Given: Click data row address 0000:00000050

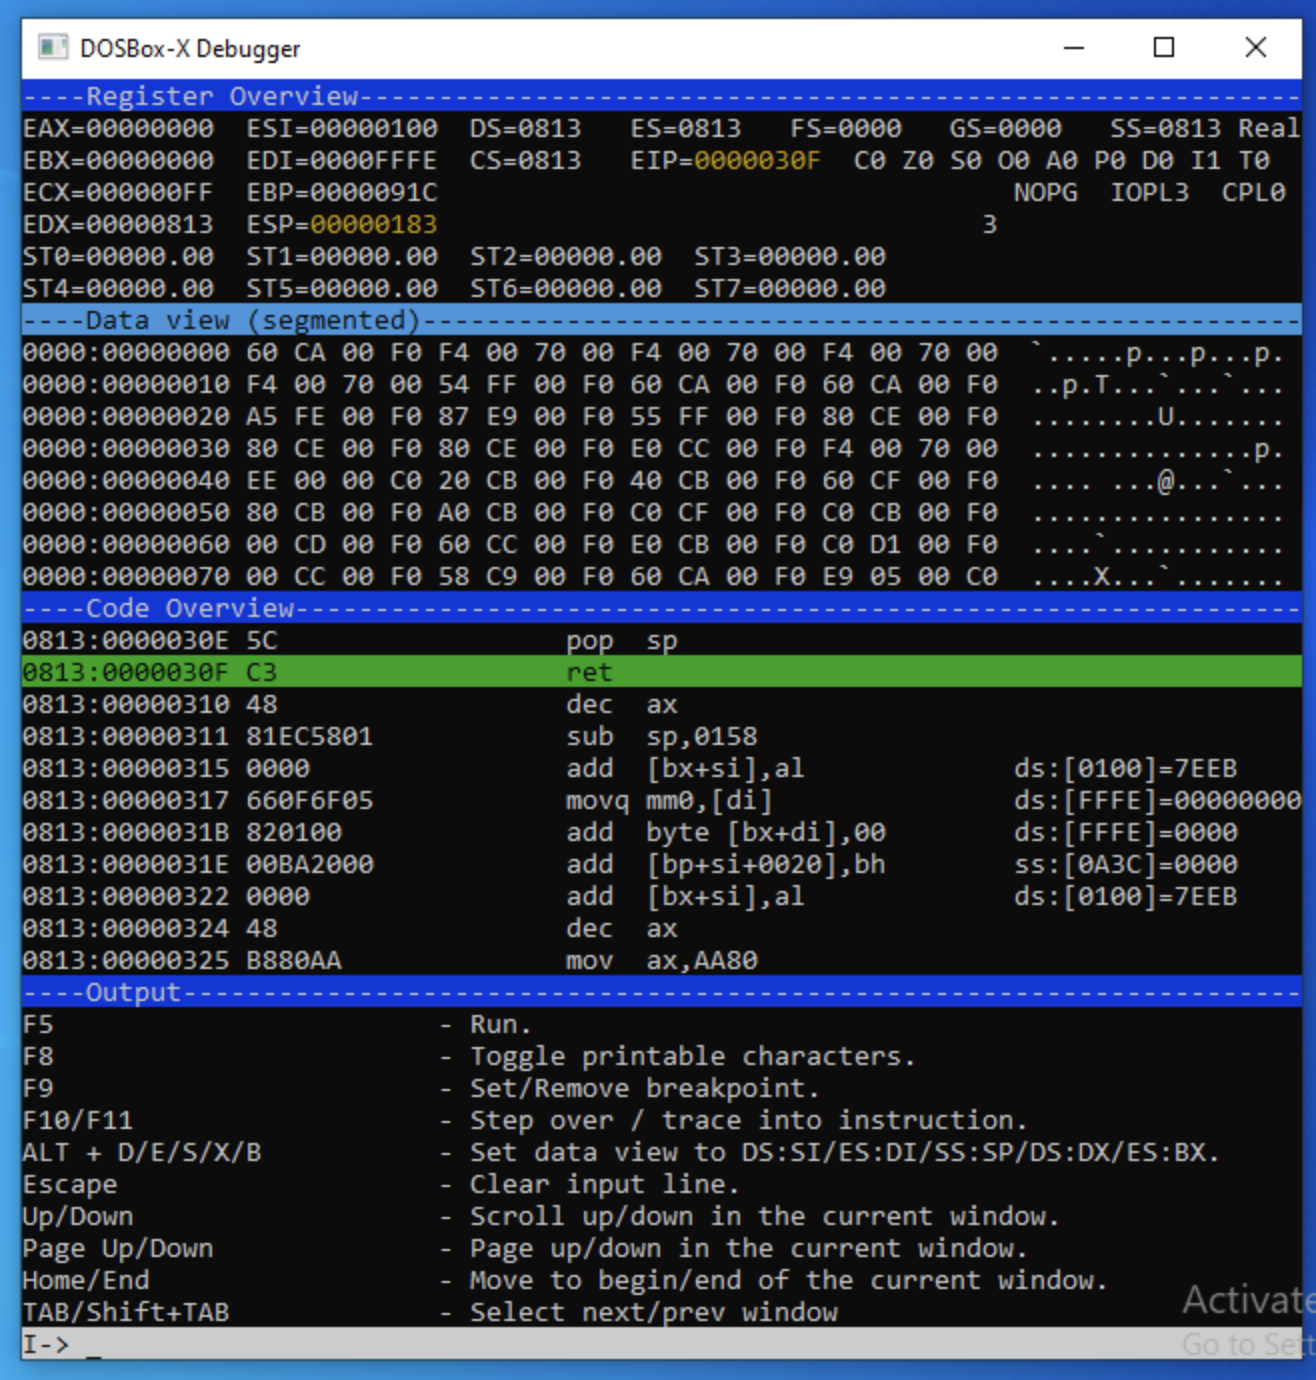Looking at the screenshot, I should click(126, 512).
